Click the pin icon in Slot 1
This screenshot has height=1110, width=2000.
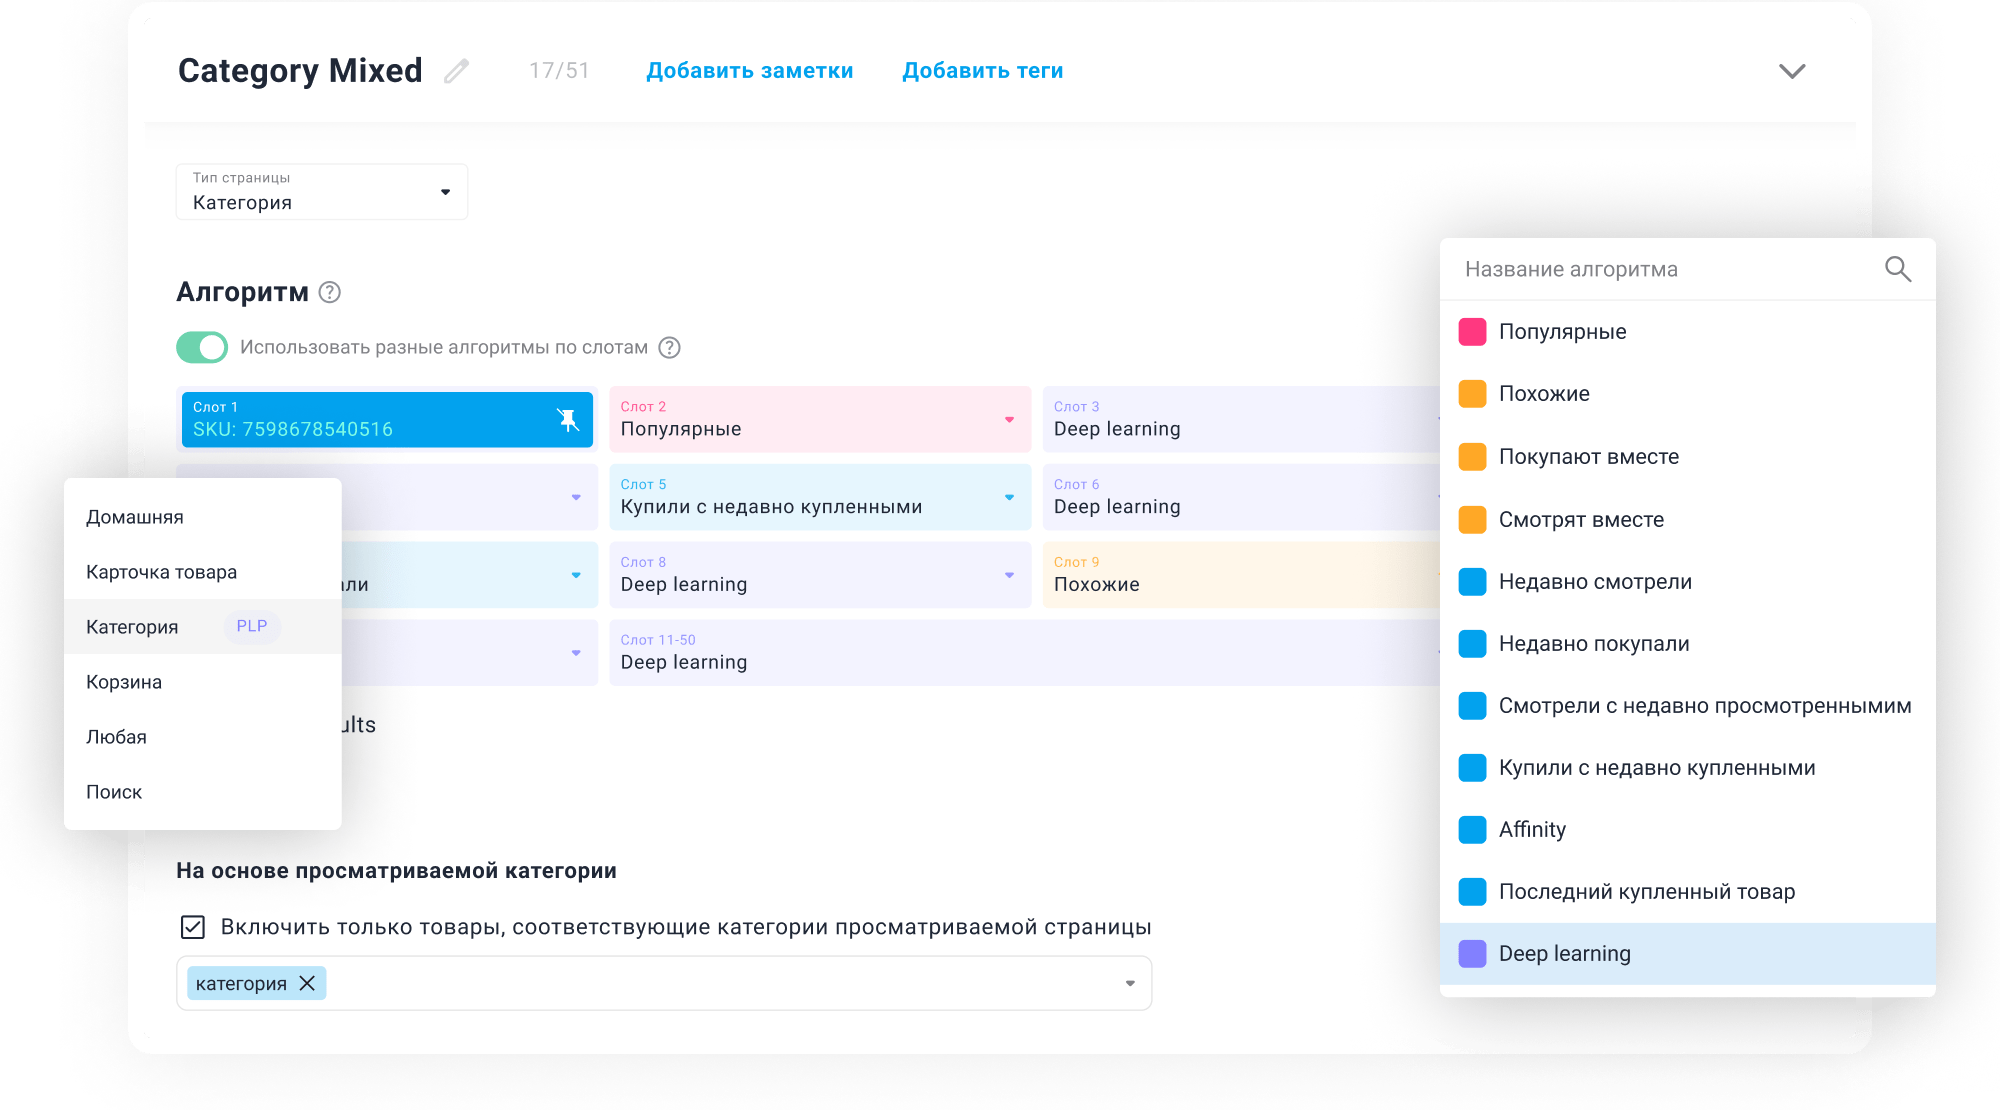click(x=568, y=420)
